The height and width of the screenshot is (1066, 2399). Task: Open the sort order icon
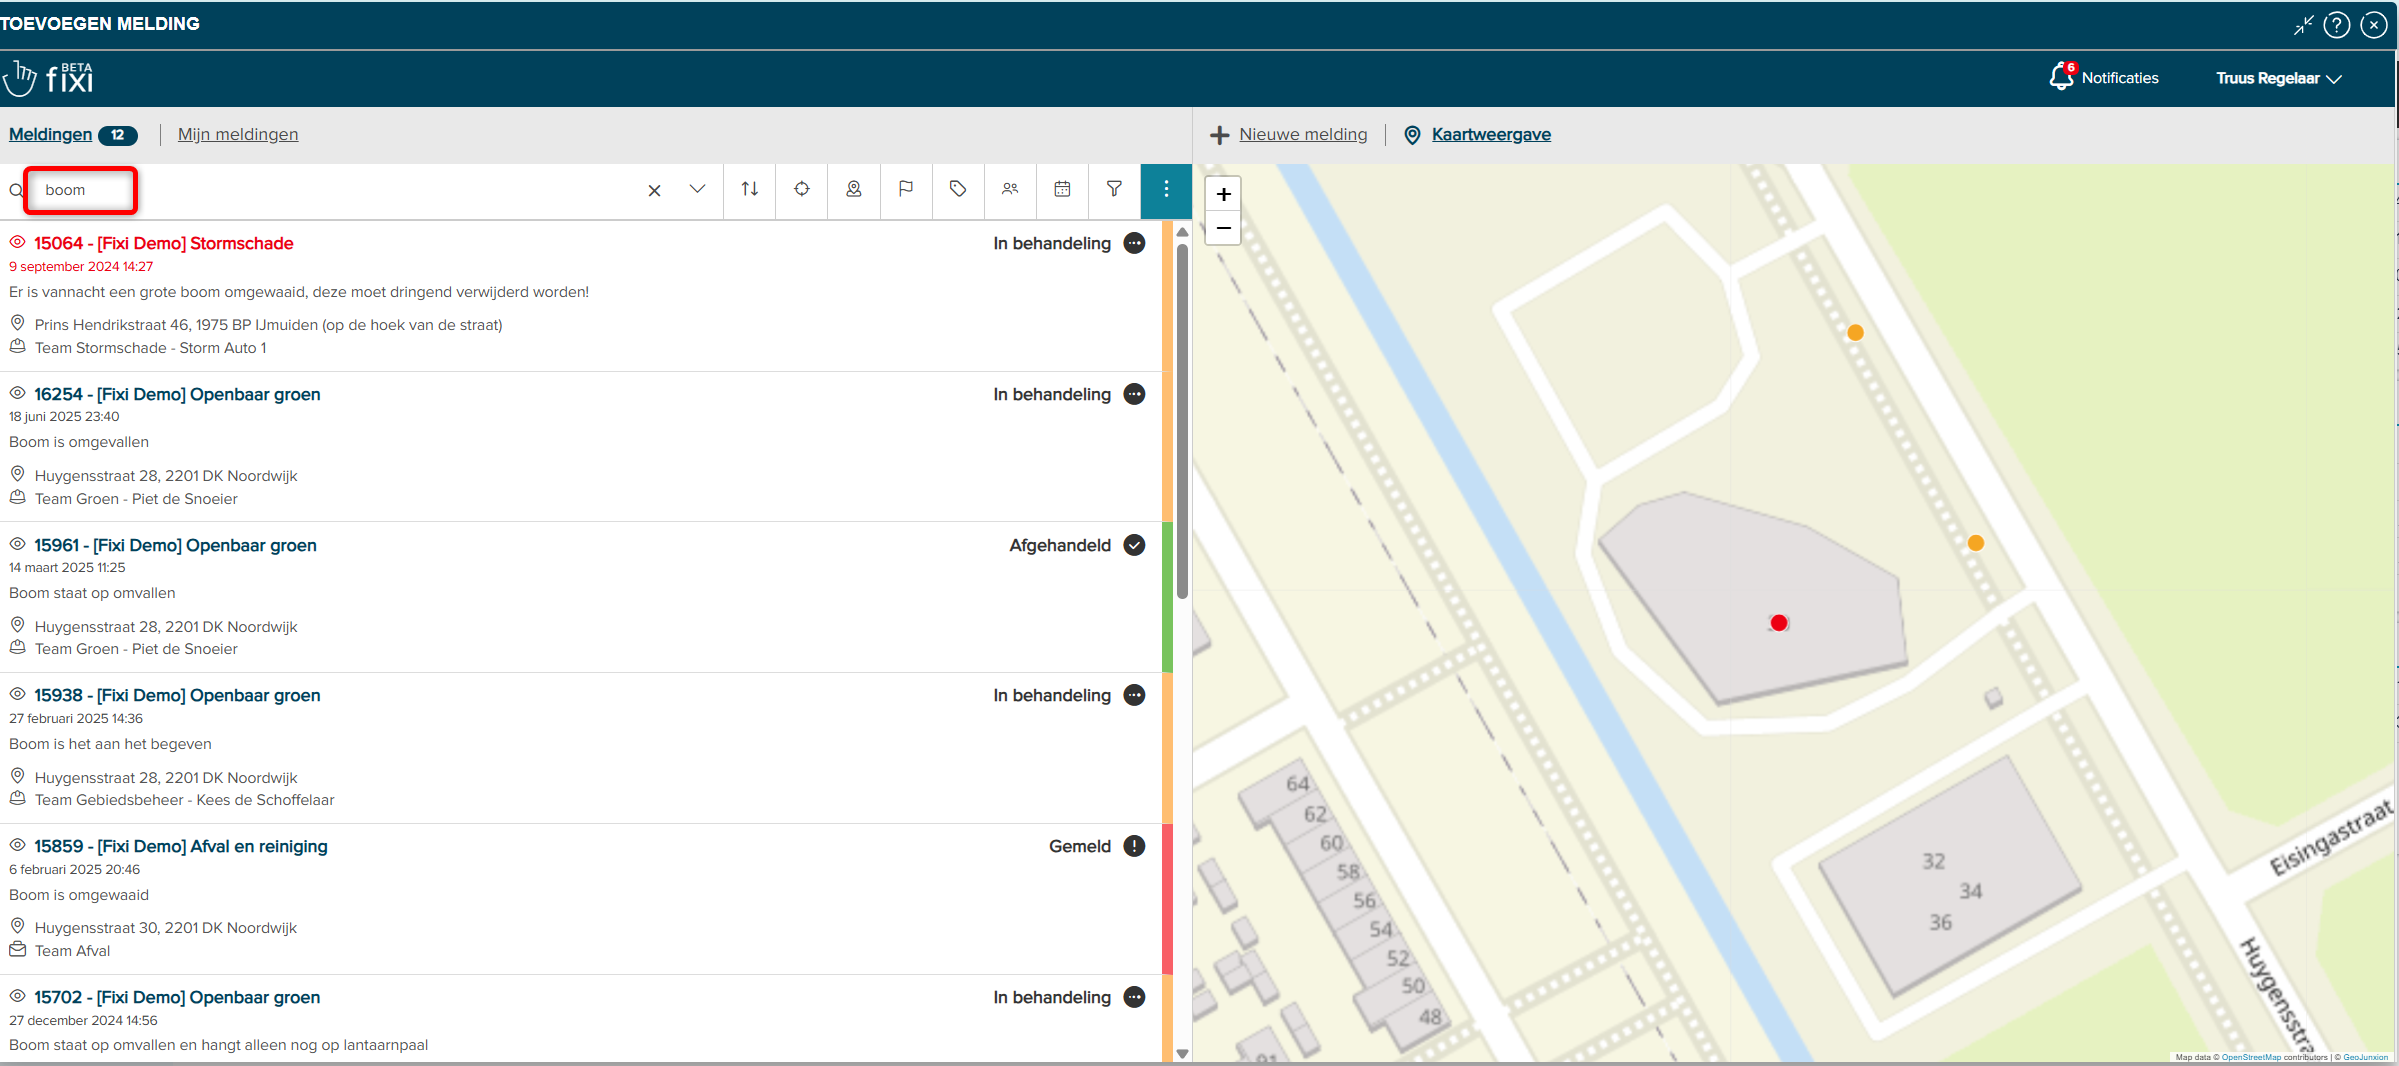749,189
